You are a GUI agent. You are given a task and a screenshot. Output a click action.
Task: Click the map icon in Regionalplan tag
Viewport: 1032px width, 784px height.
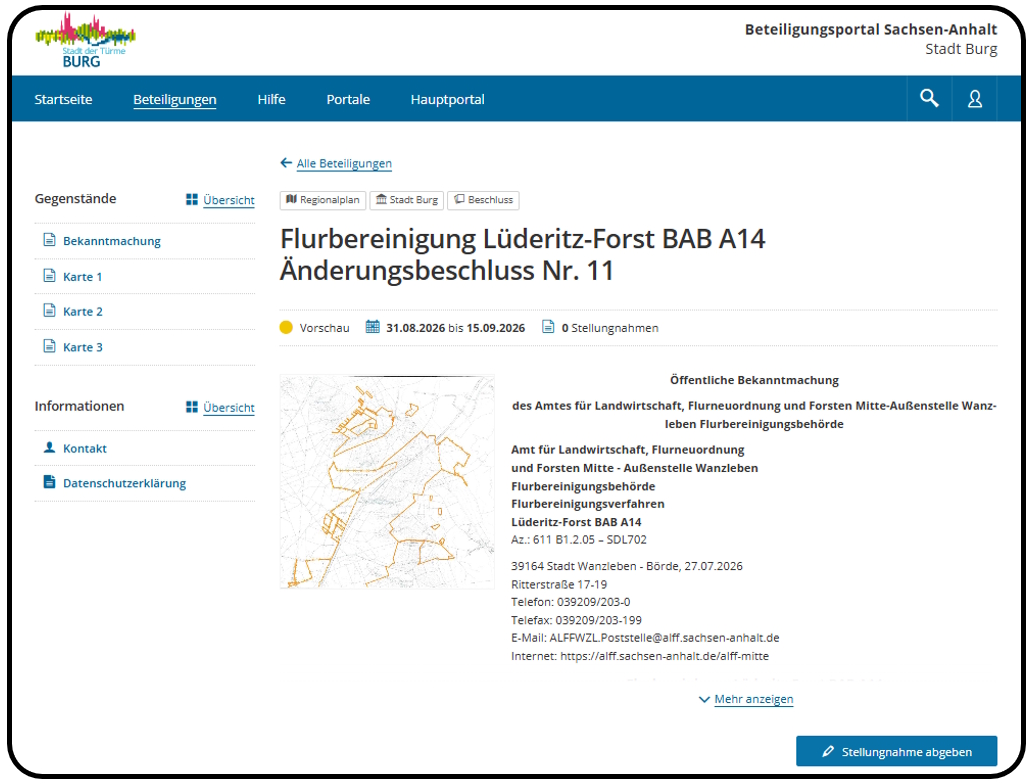pyautogui.click(x=292, y=199)
